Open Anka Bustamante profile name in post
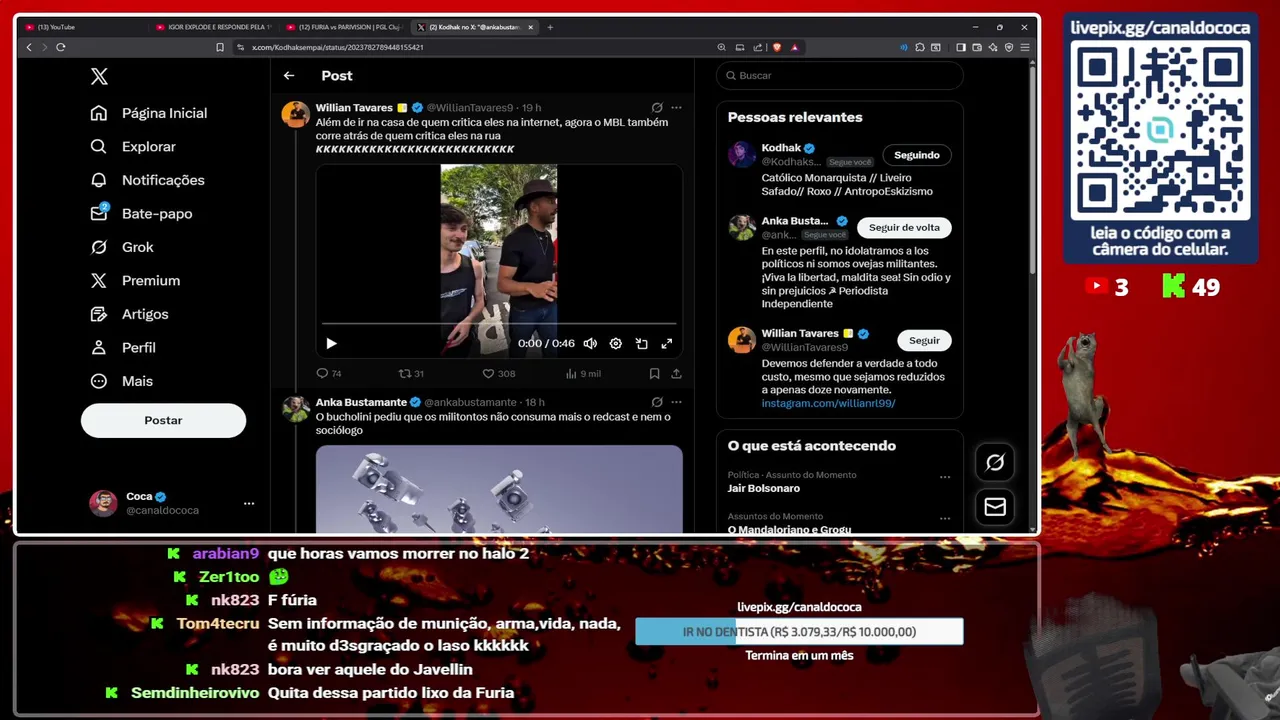Viewport: 1280px width, 720px height. tap(361, 402)
